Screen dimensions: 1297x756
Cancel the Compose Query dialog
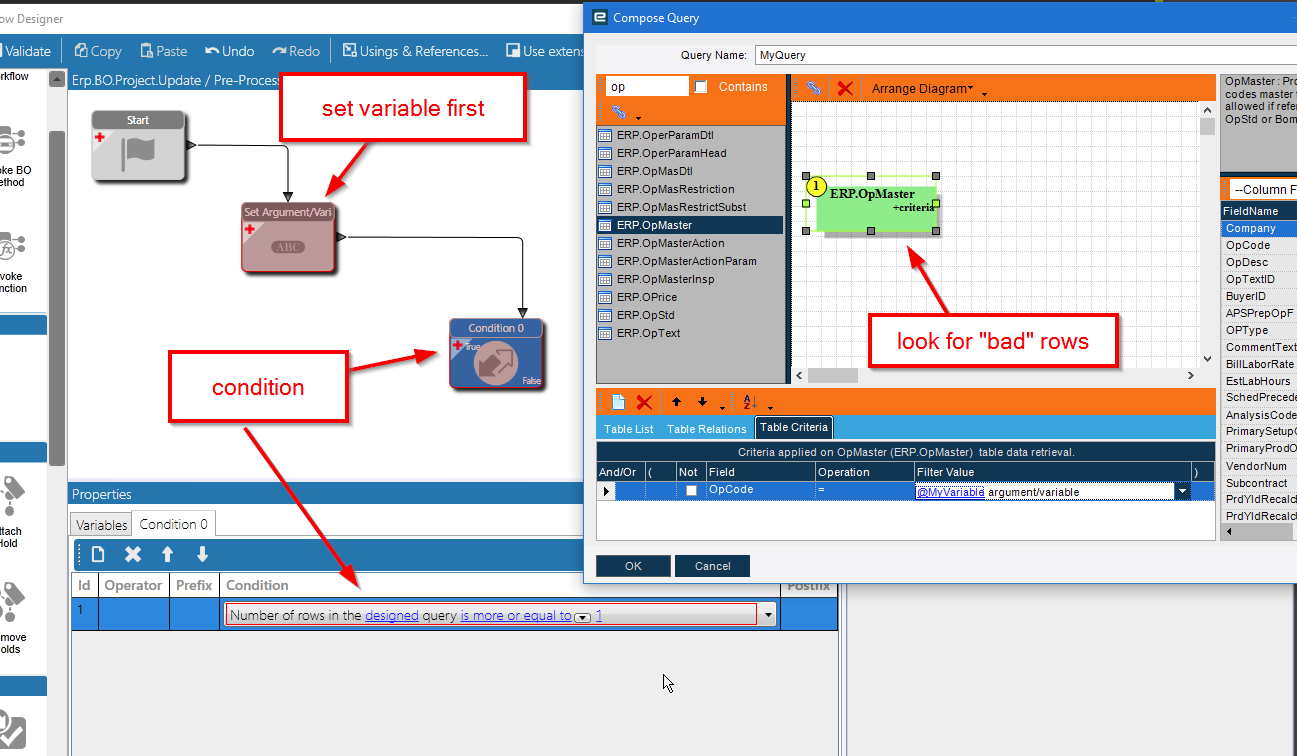pyautogui.click(x=712, y=566)
